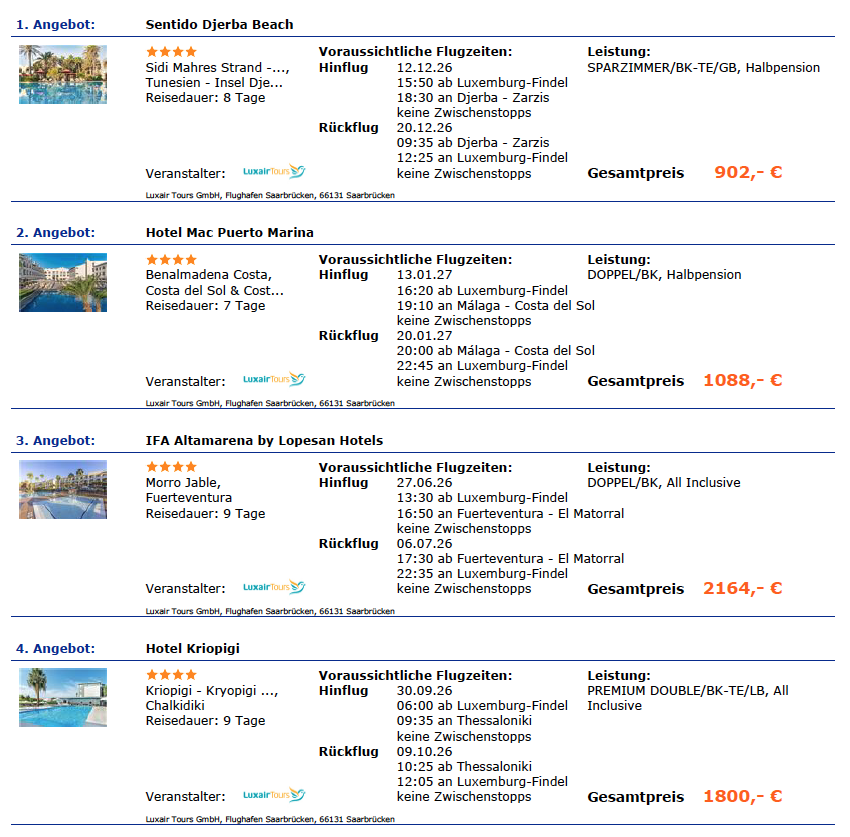
Task: Click the LuxairTours logo in offer 2
Action: tap(274, 379)
